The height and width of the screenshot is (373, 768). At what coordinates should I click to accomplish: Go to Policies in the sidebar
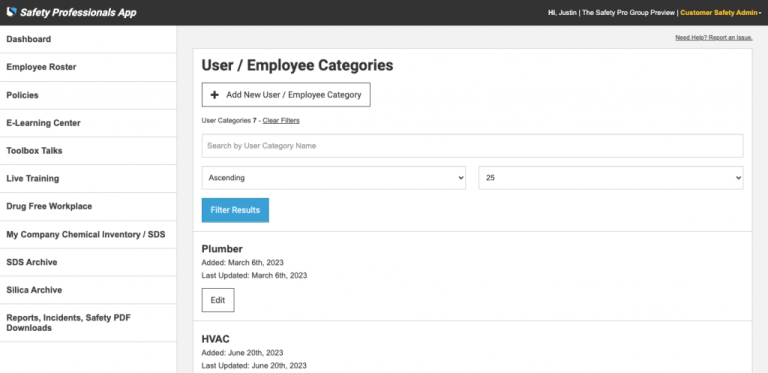[88, 95]
